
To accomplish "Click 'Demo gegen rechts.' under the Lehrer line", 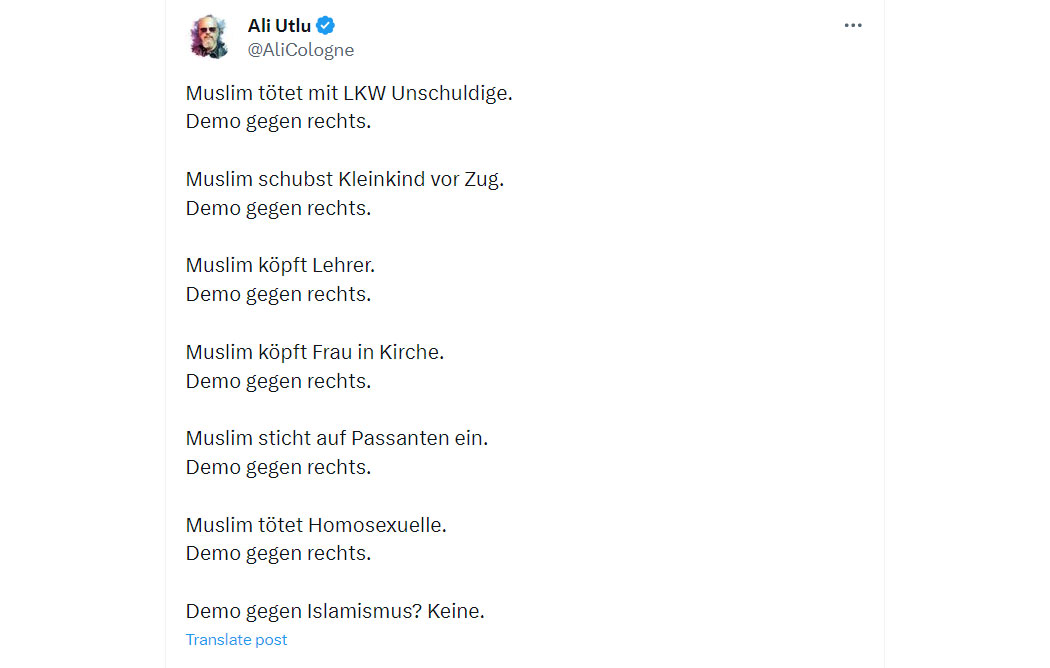I will click(x=278, y=295).
